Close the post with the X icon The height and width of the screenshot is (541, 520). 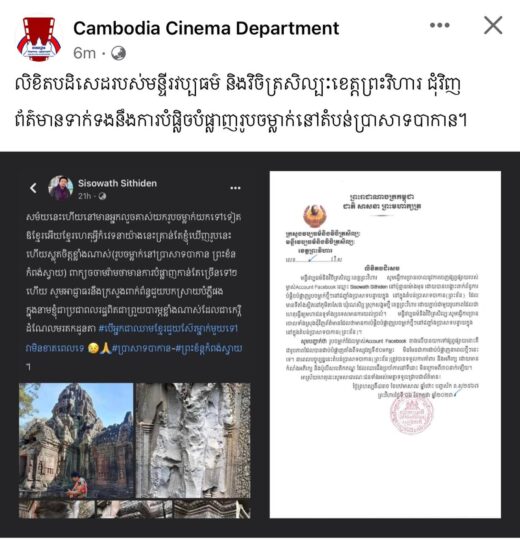click(493, 25)
